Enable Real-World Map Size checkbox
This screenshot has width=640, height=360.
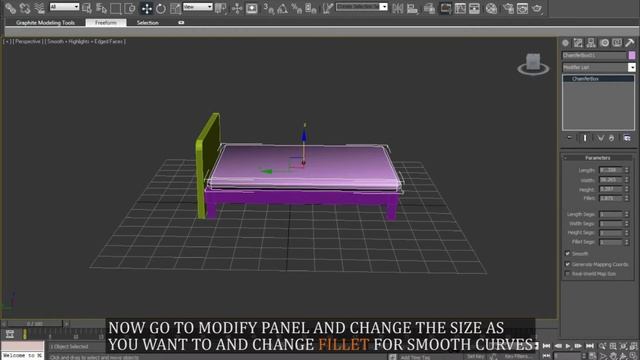tap(567, 274)
